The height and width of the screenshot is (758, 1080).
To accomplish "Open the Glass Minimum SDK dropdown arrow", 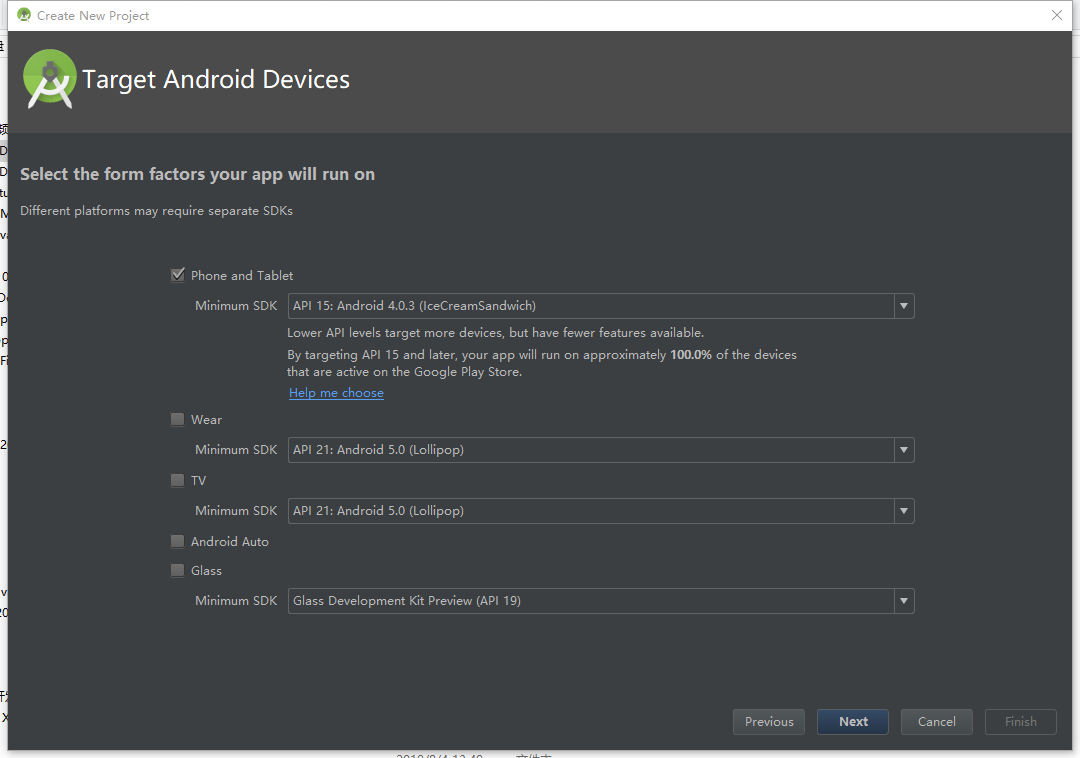I will click(904, 601).
